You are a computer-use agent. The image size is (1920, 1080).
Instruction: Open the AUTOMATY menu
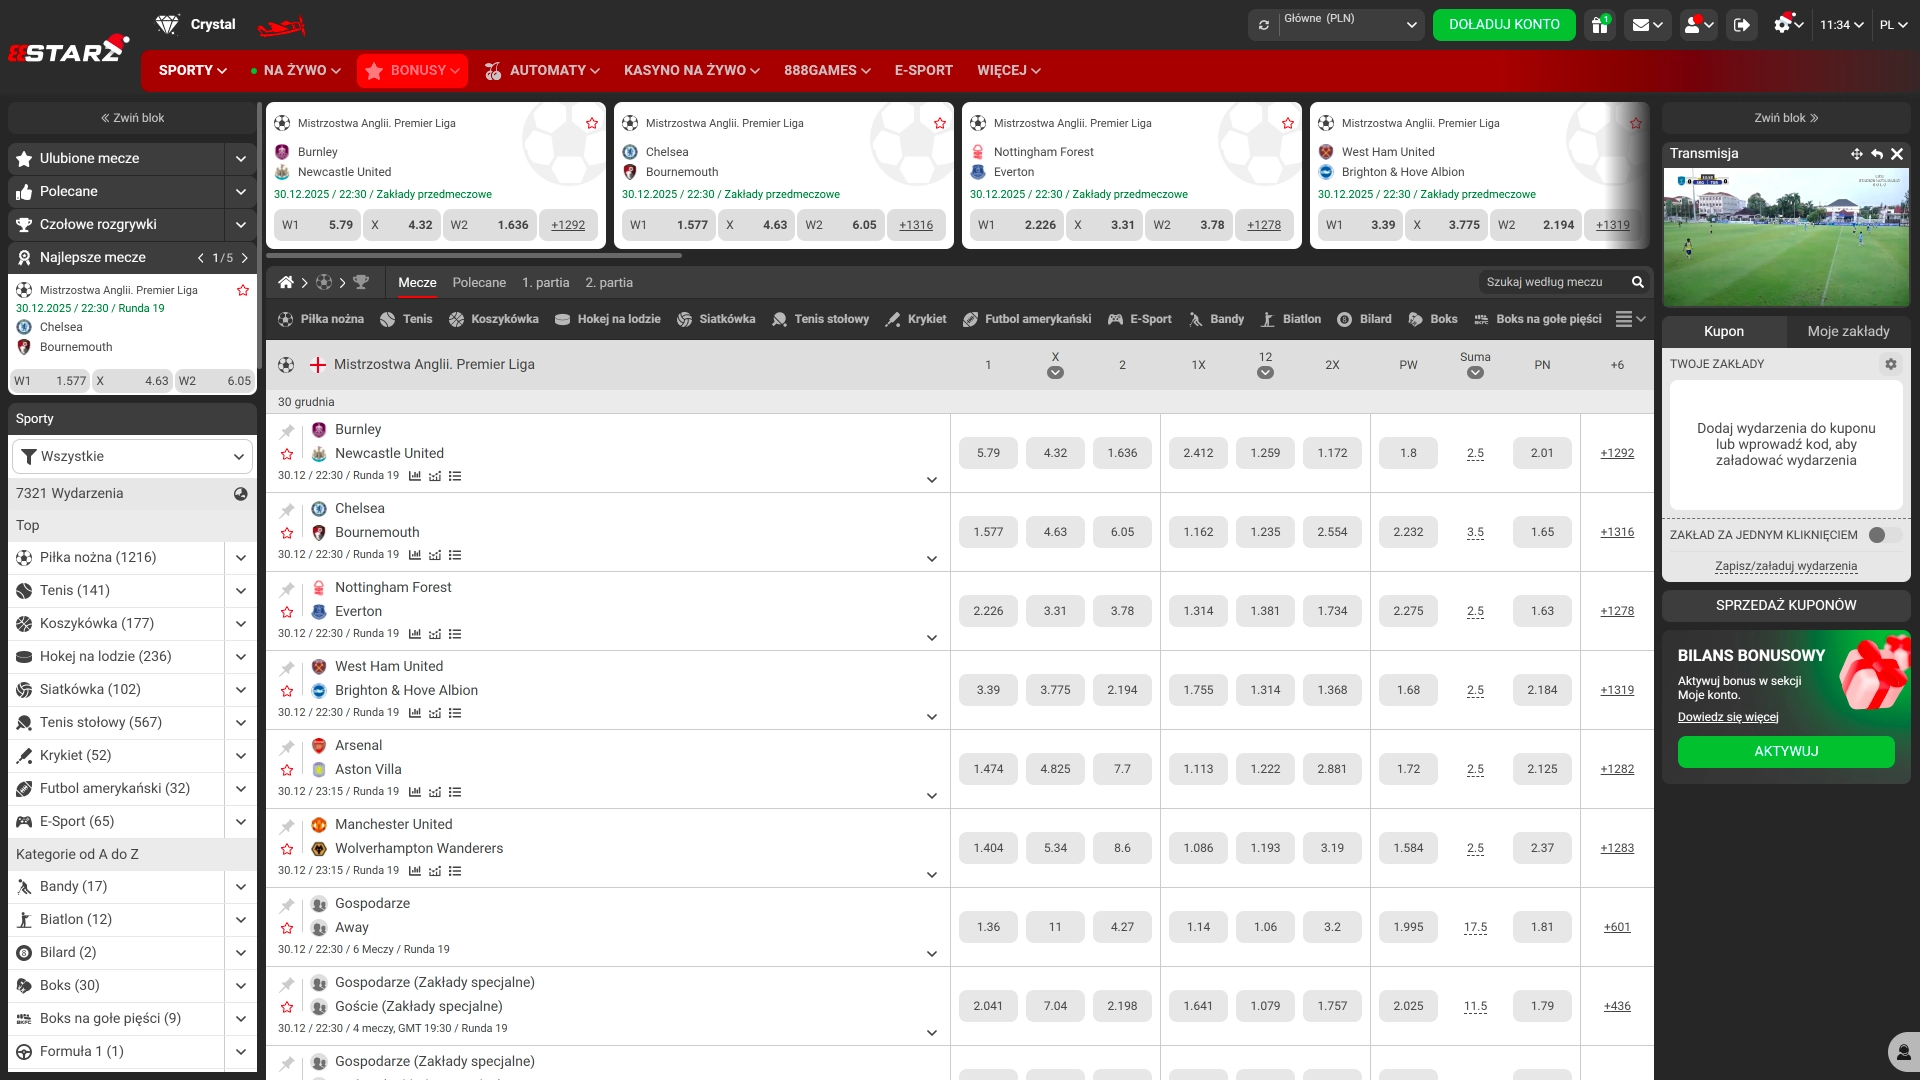tap(543, 71)
